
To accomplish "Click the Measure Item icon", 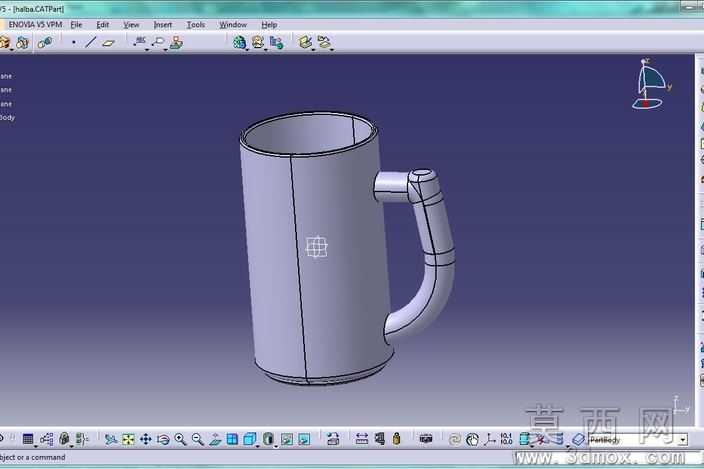I will (x=380, y=439).
